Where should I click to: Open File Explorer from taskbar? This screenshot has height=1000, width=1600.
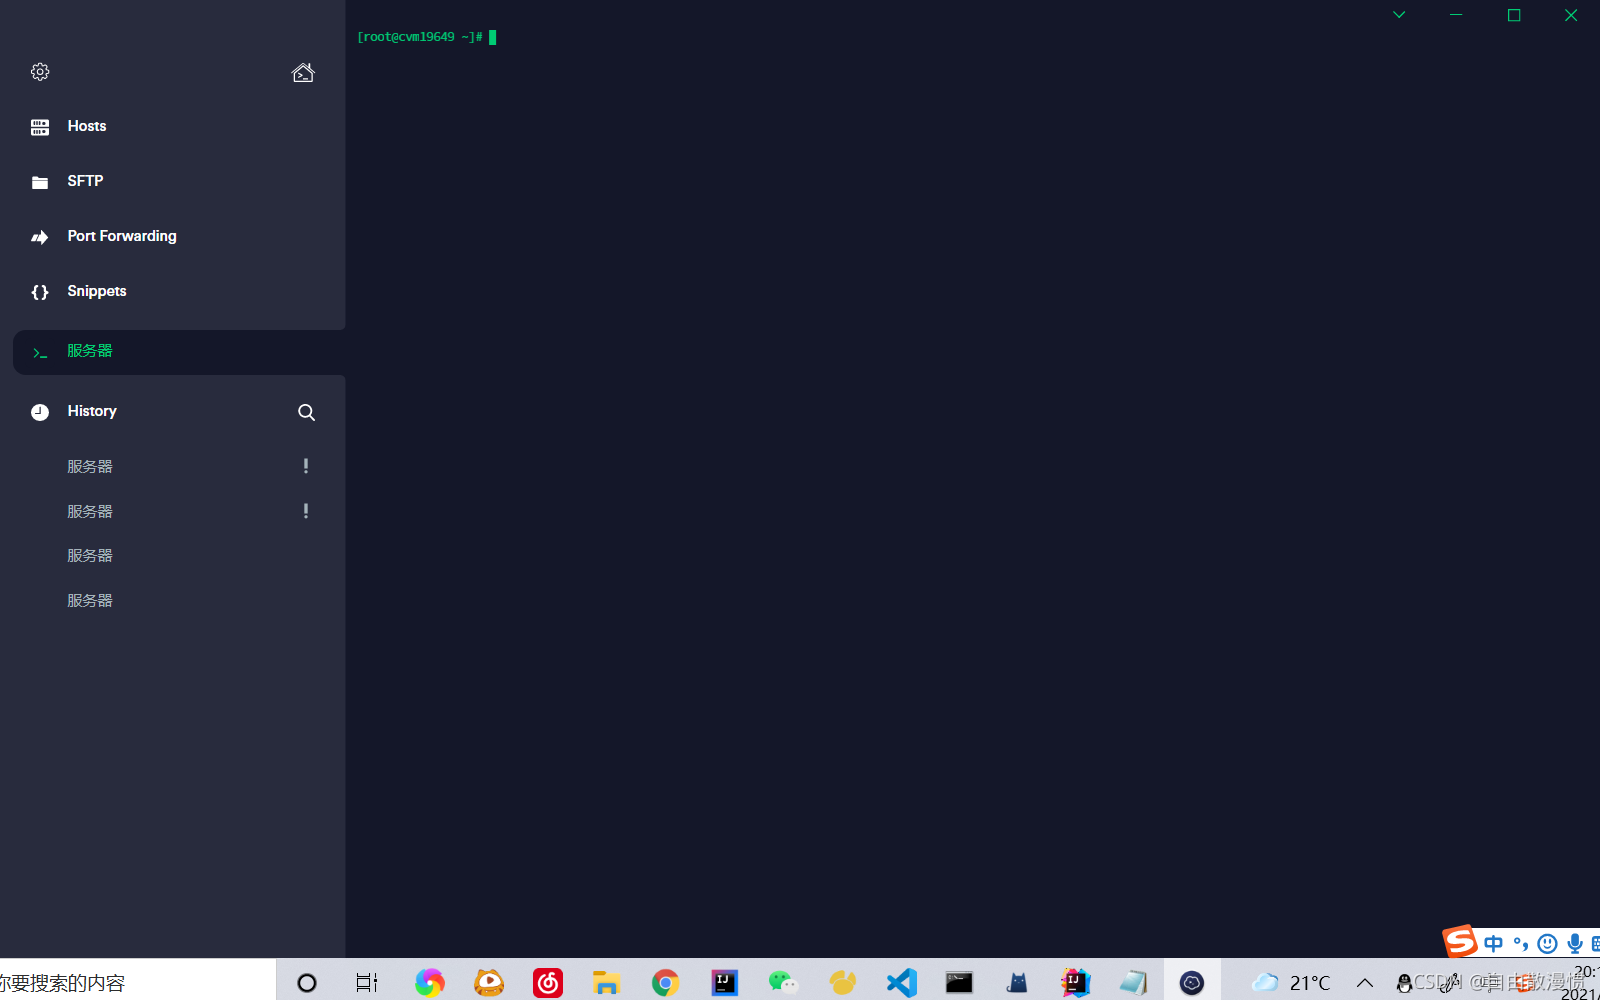[x=606, y=983]
